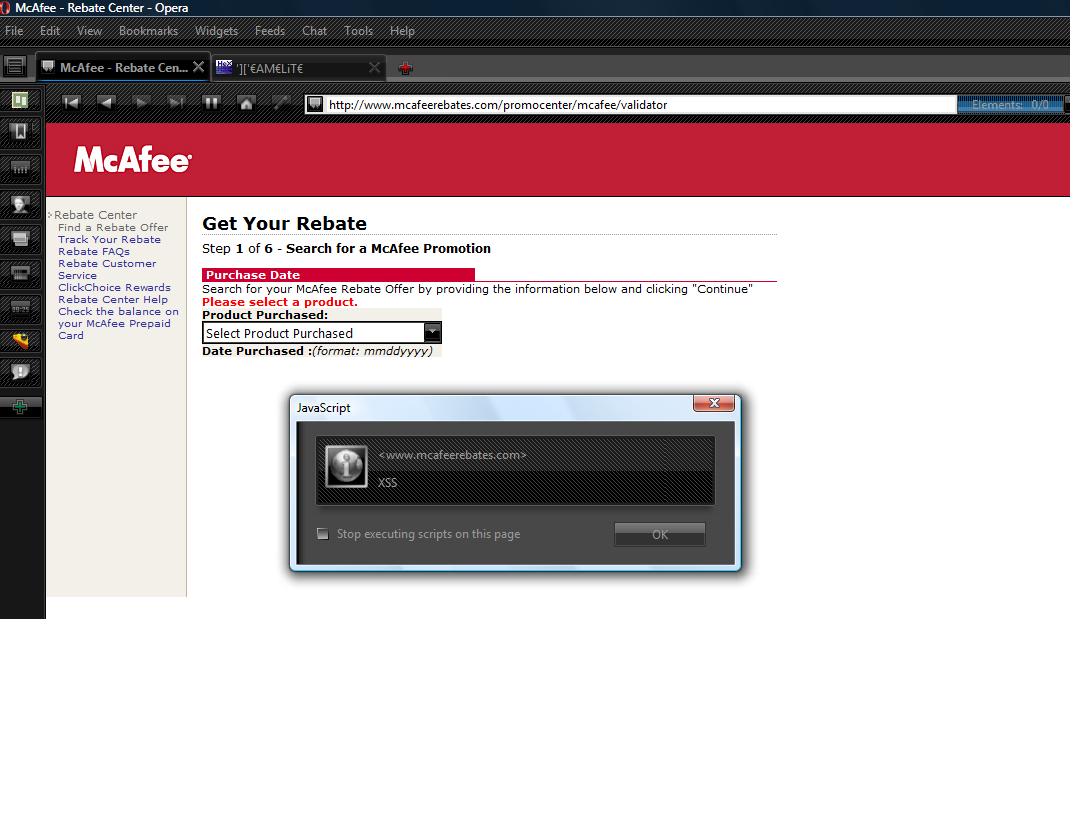Screen dimensions: 1083x834
Task: Click the Forward arrow in the toolbar
Action: tap(141, 103)
